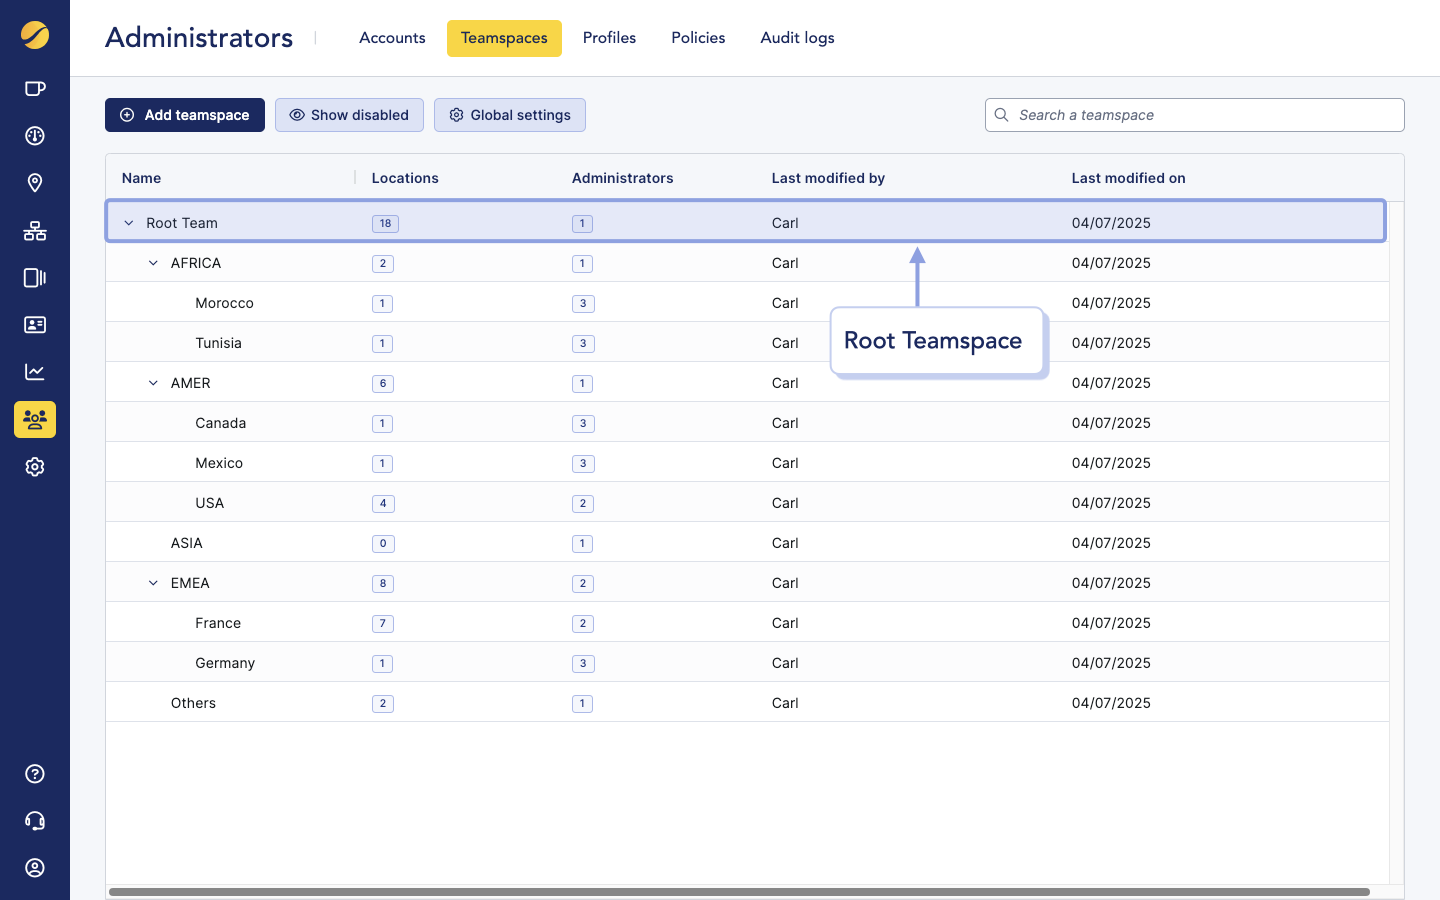Screen dimensions: 1440x900
Task: Click the contact card icon in sidebar
Action: coord(35,324)
